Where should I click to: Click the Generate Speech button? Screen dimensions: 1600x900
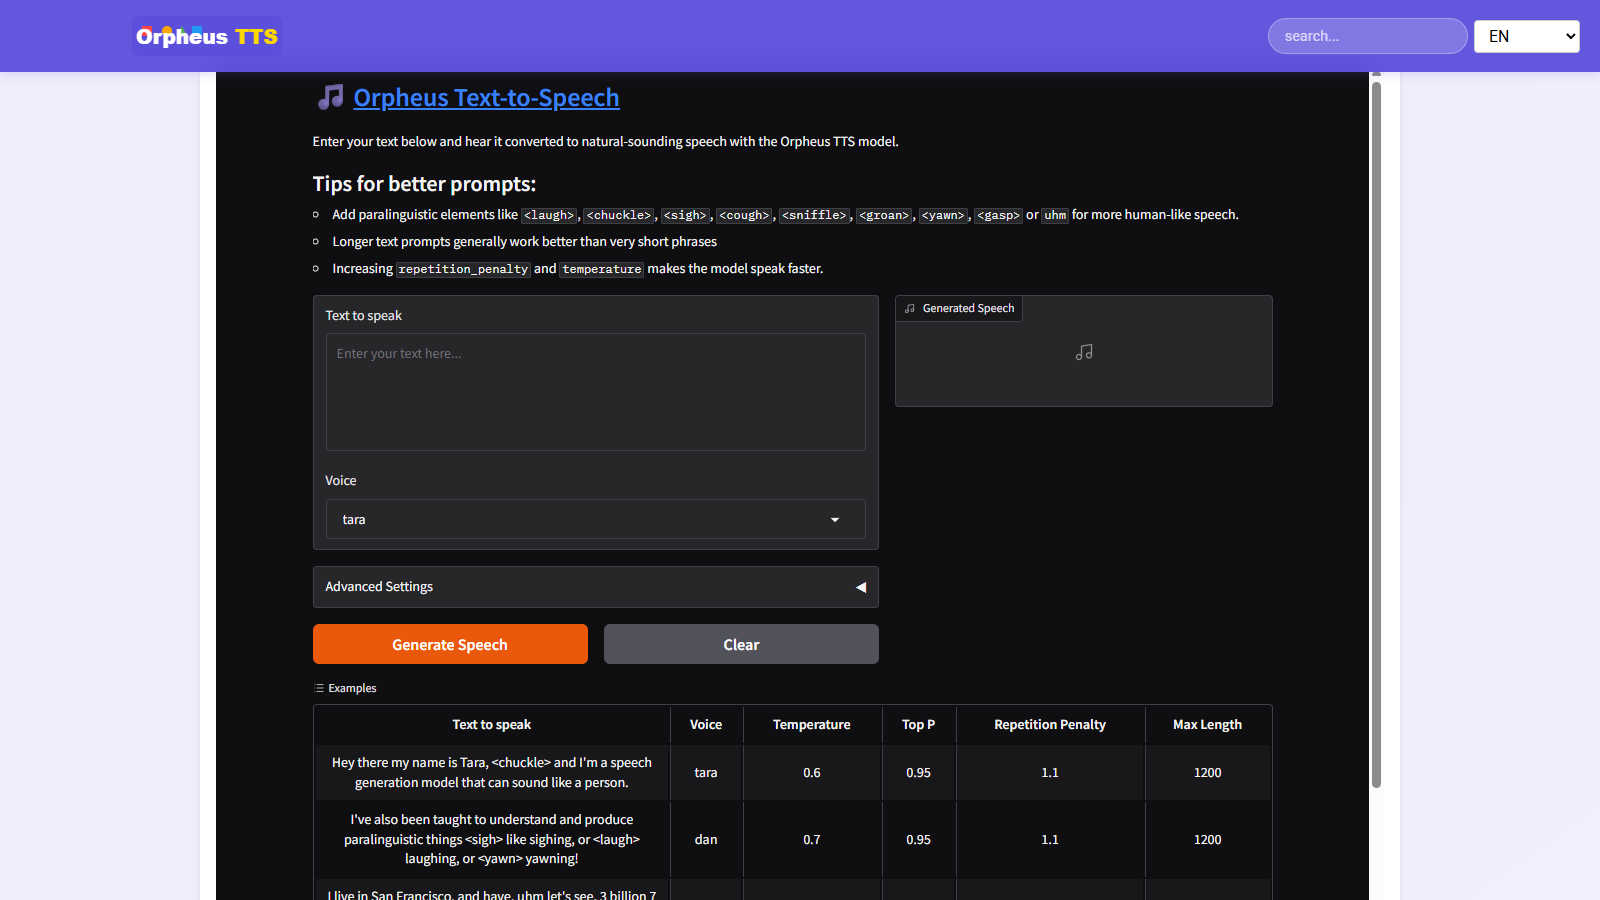click(x=450, y=644)
